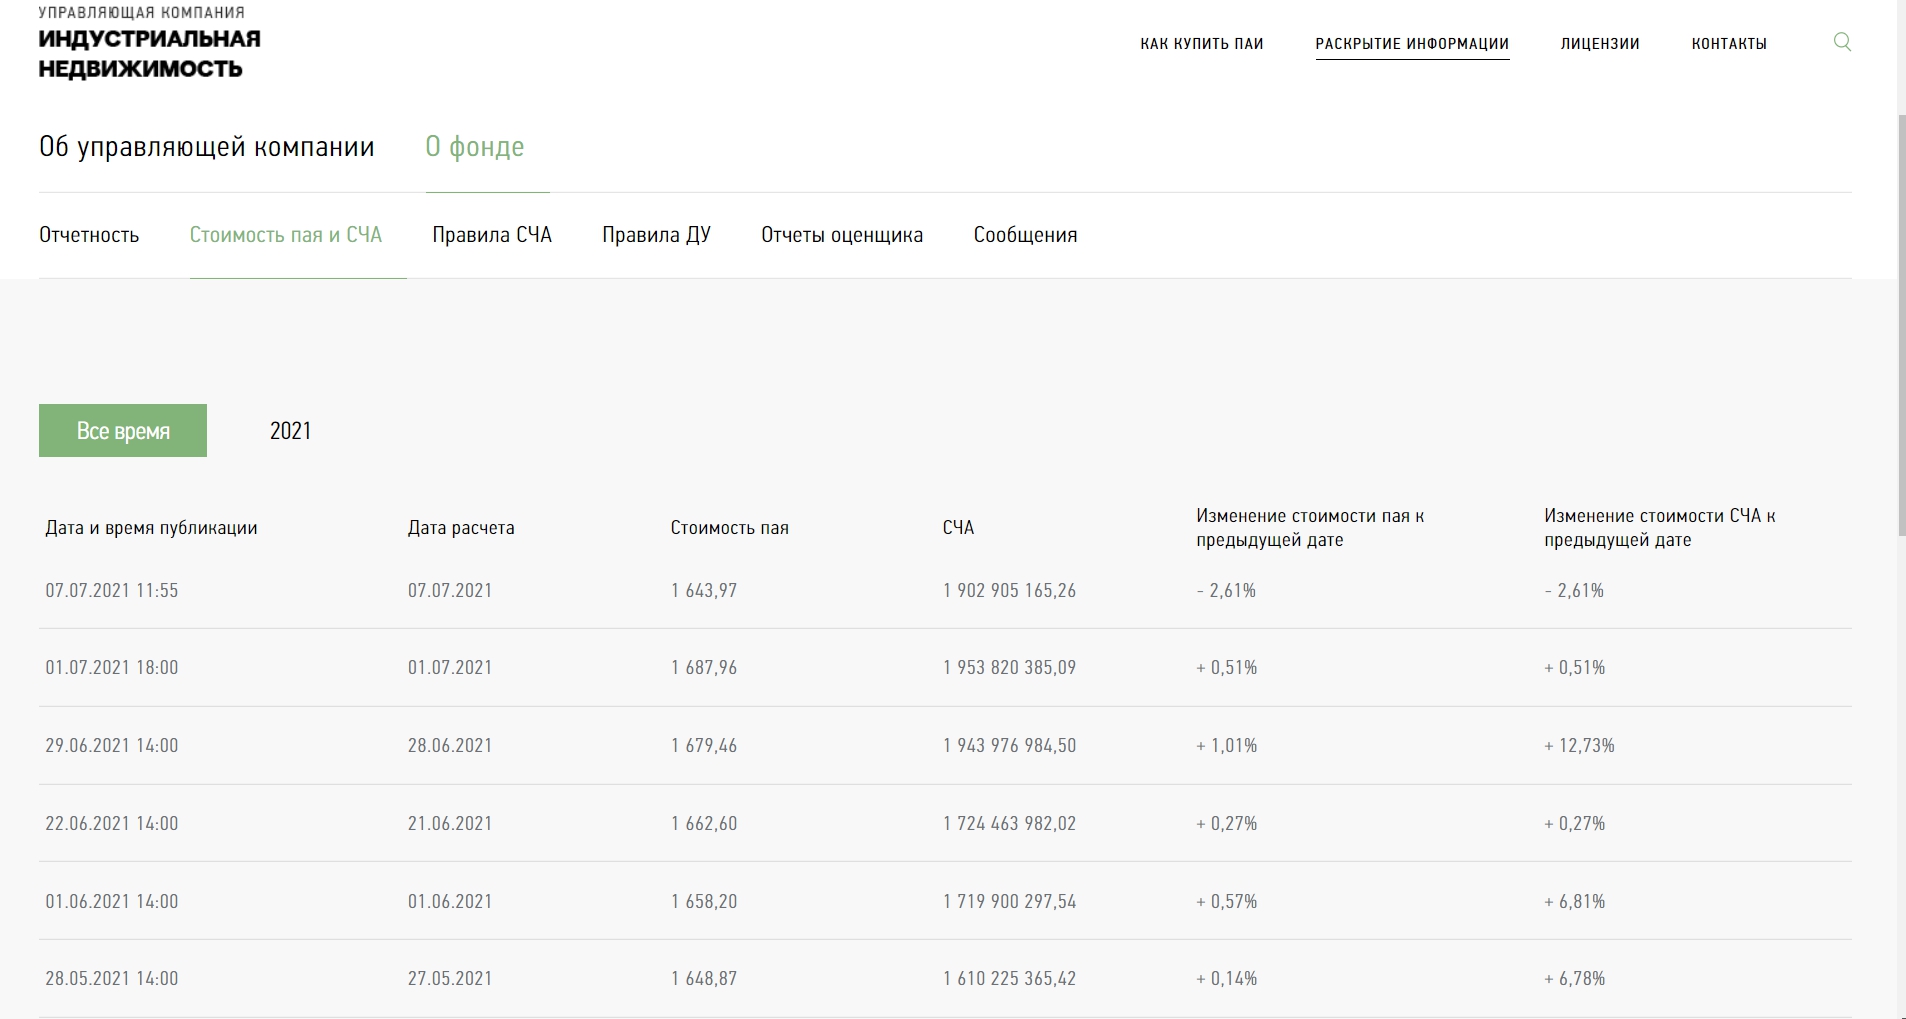Go to the Лицензии page

point(1599,44)
